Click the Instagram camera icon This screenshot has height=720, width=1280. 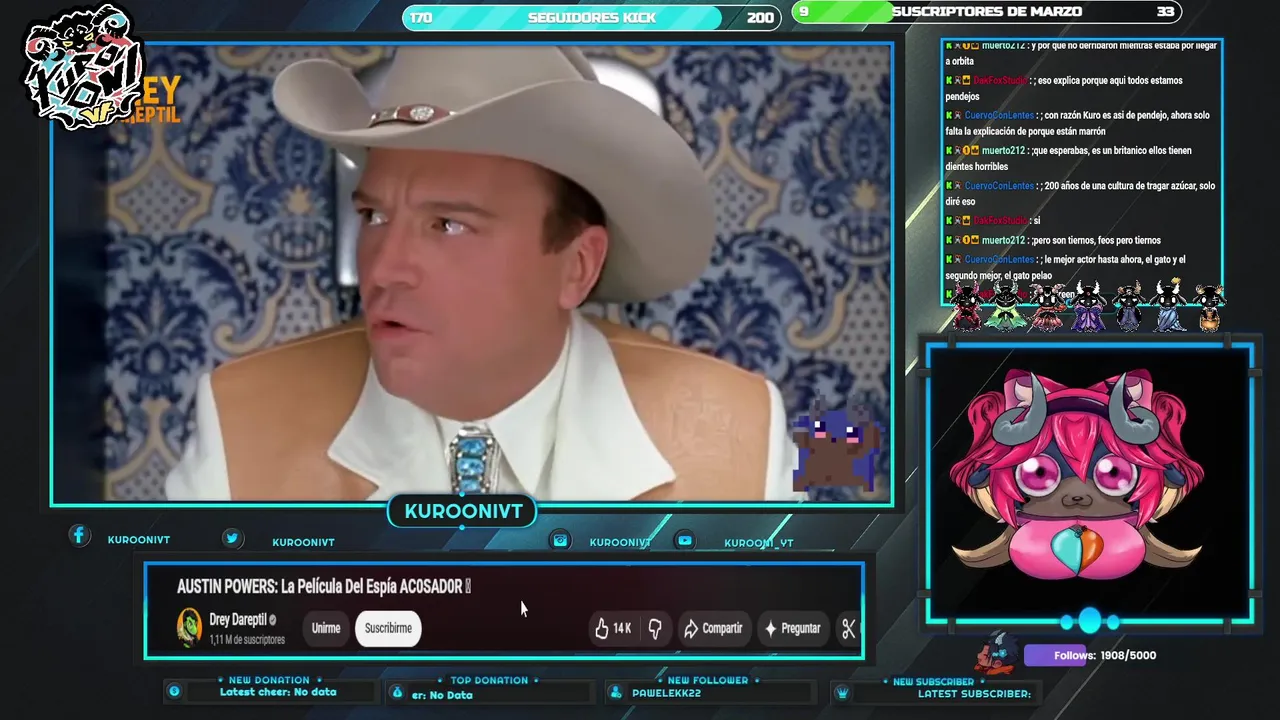click(x=560, y=540)
